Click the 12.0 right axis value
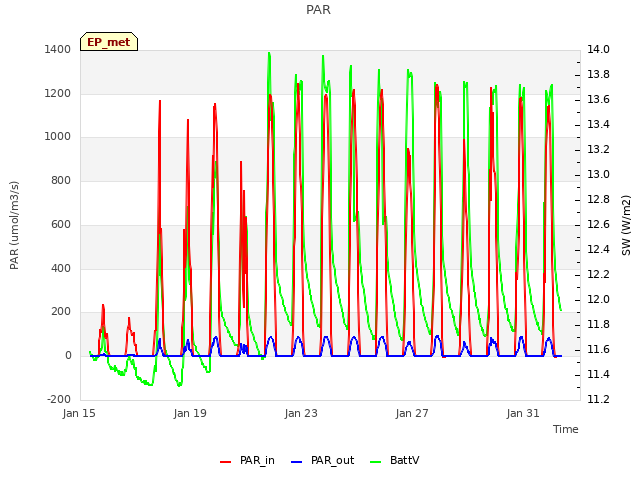Screen dimensions: 640x480 pos(598,299)
